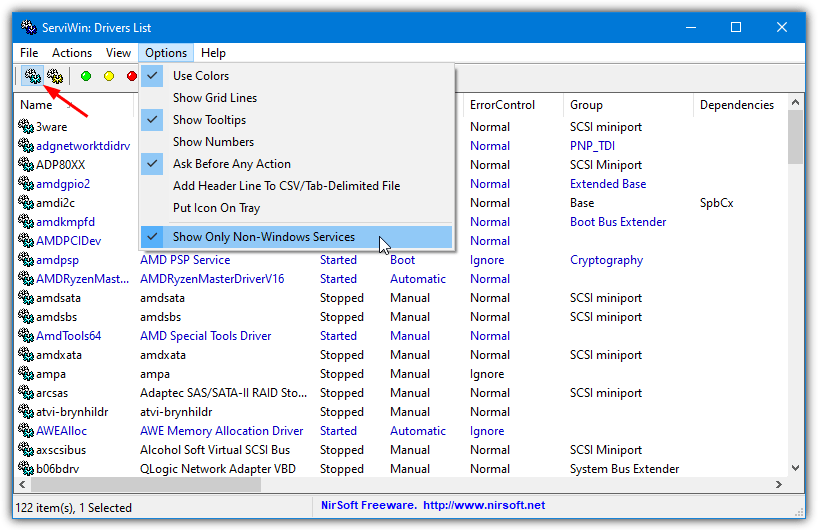Click the atvi-brynhildr row gear icon

tap(26, 412)
